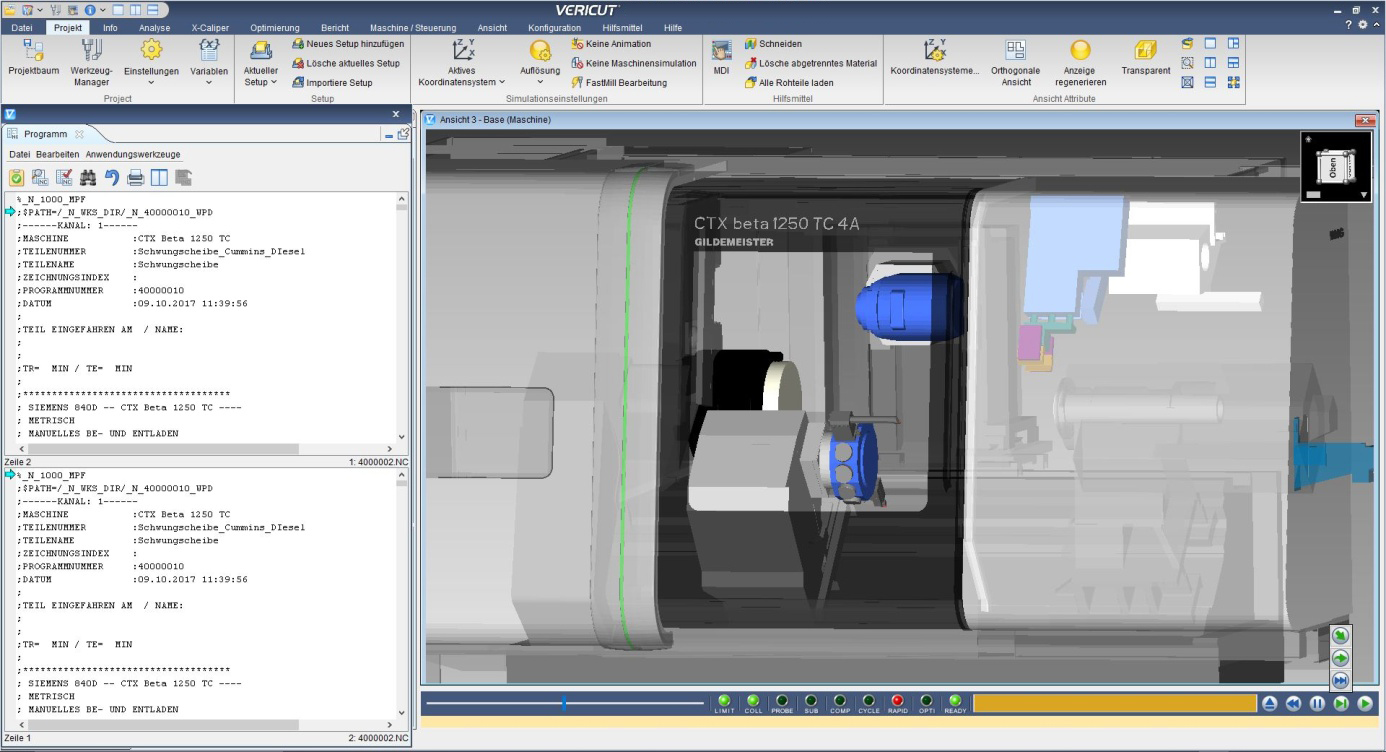The height and width of the screenshot is (752, 1386).
Task: Click the binoculars search icon
Action: click(88, 178)
